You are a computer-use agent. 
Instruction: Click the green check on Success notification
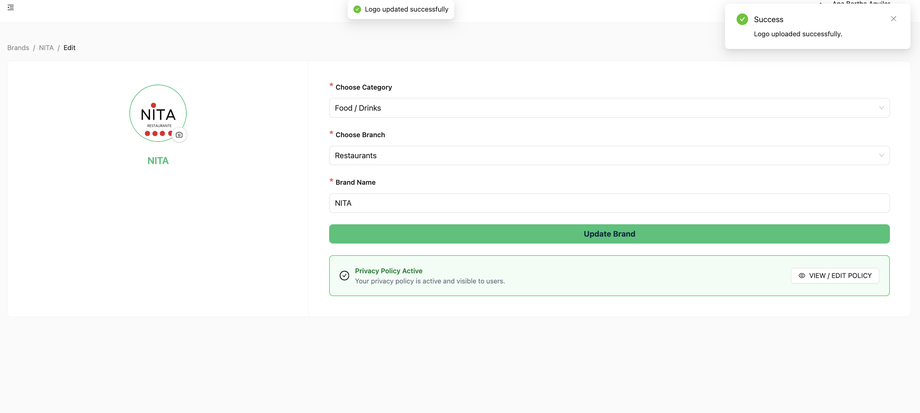coord(742,19)
